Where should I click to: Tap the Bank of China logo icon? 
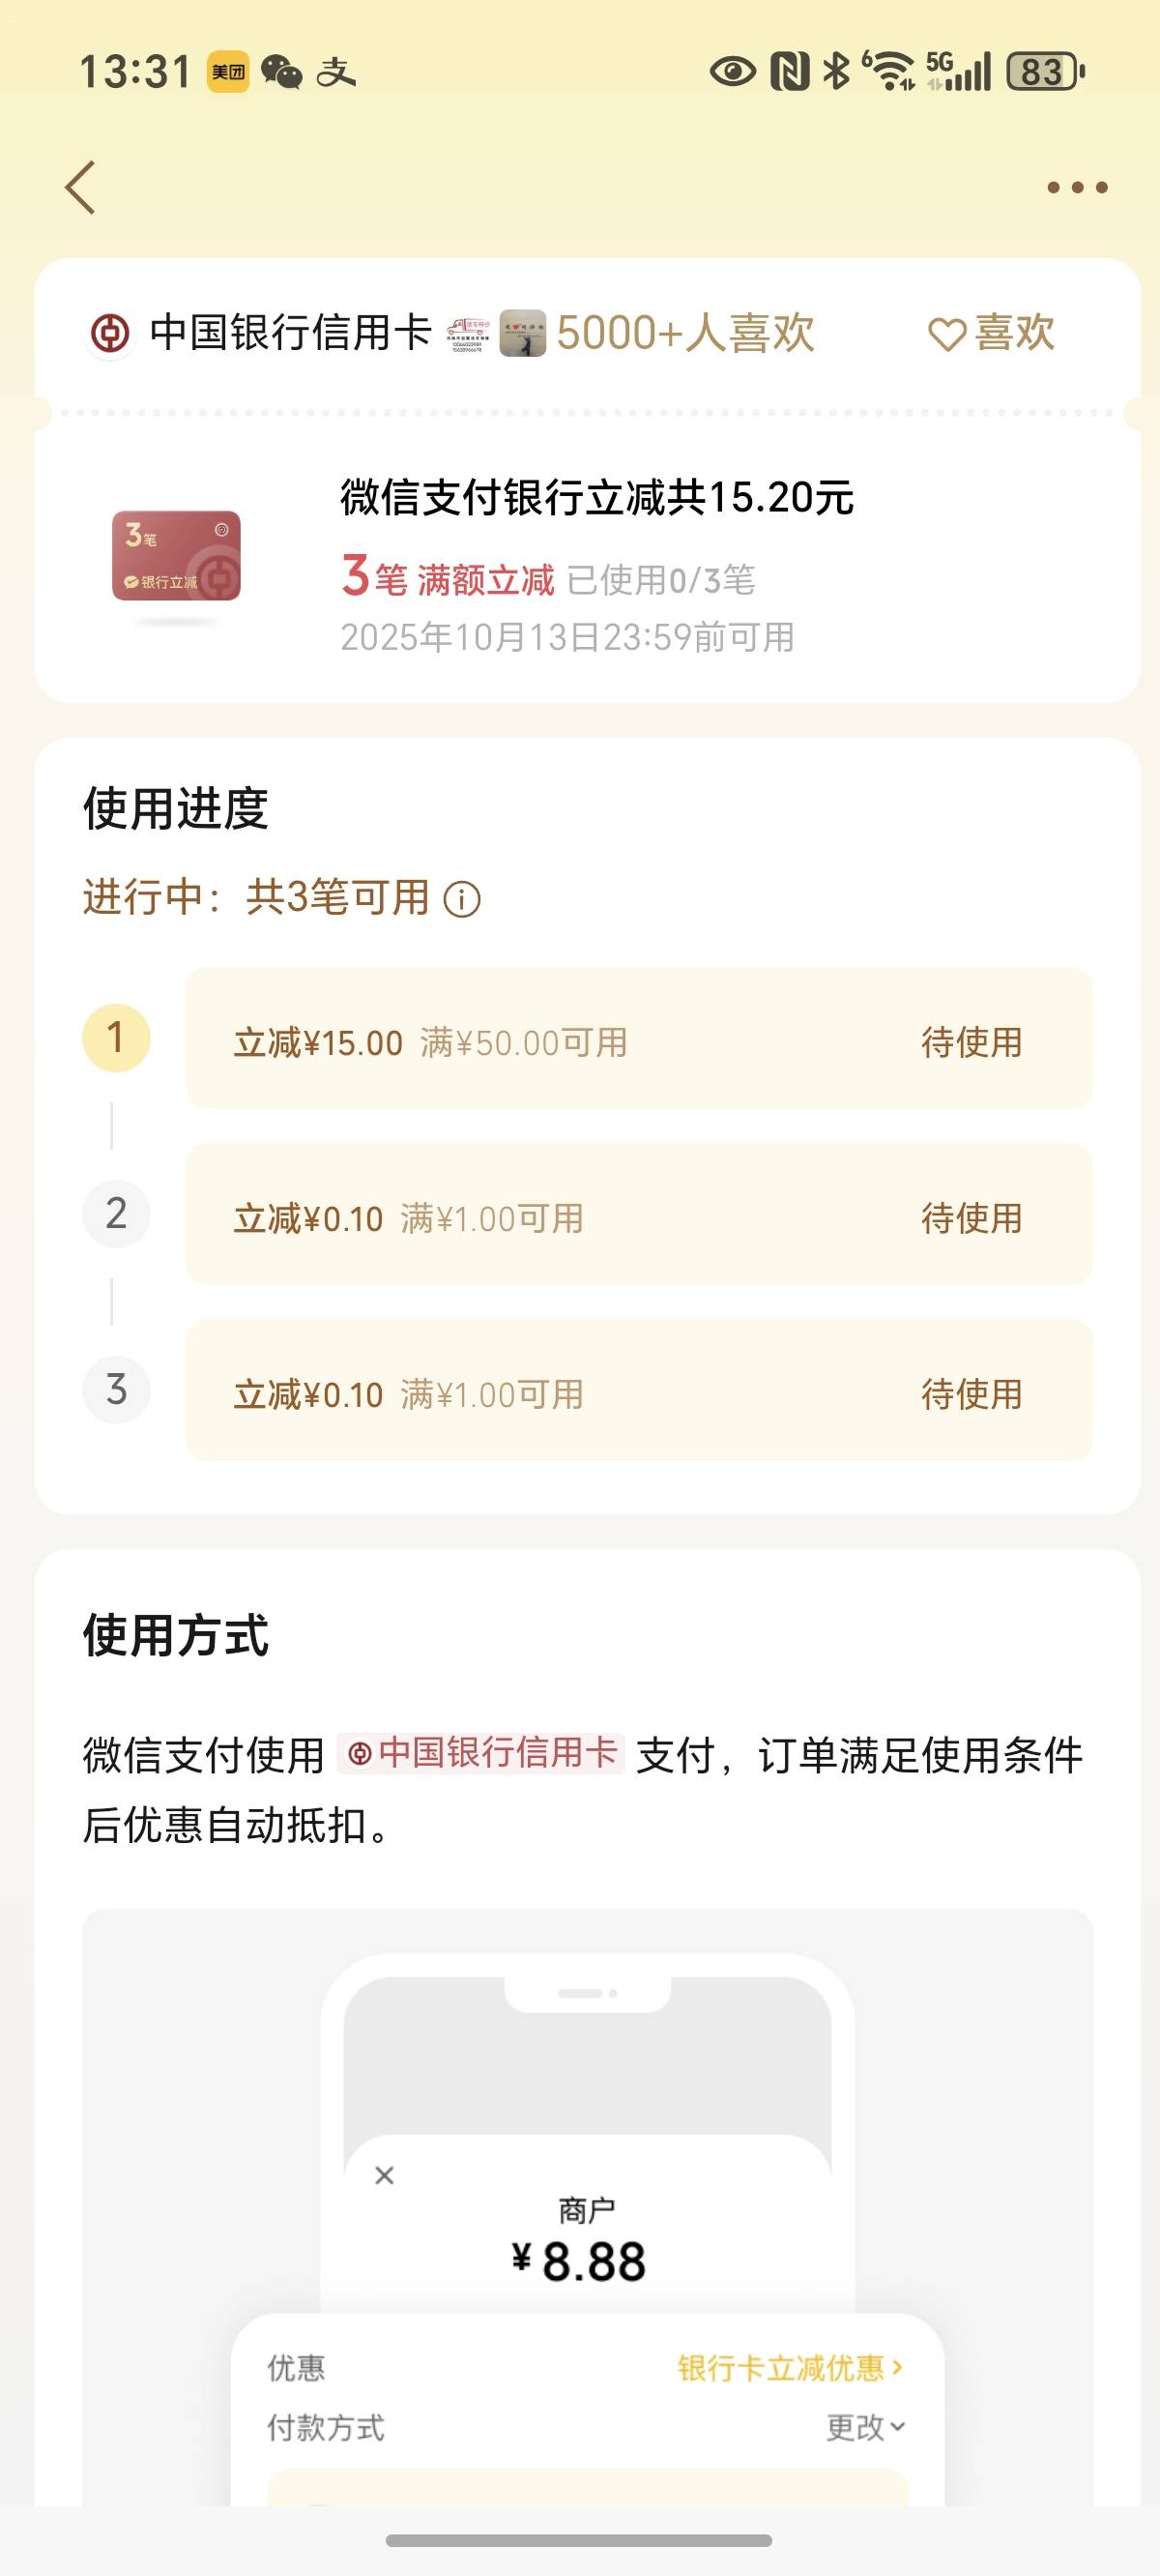coord(110,333)
